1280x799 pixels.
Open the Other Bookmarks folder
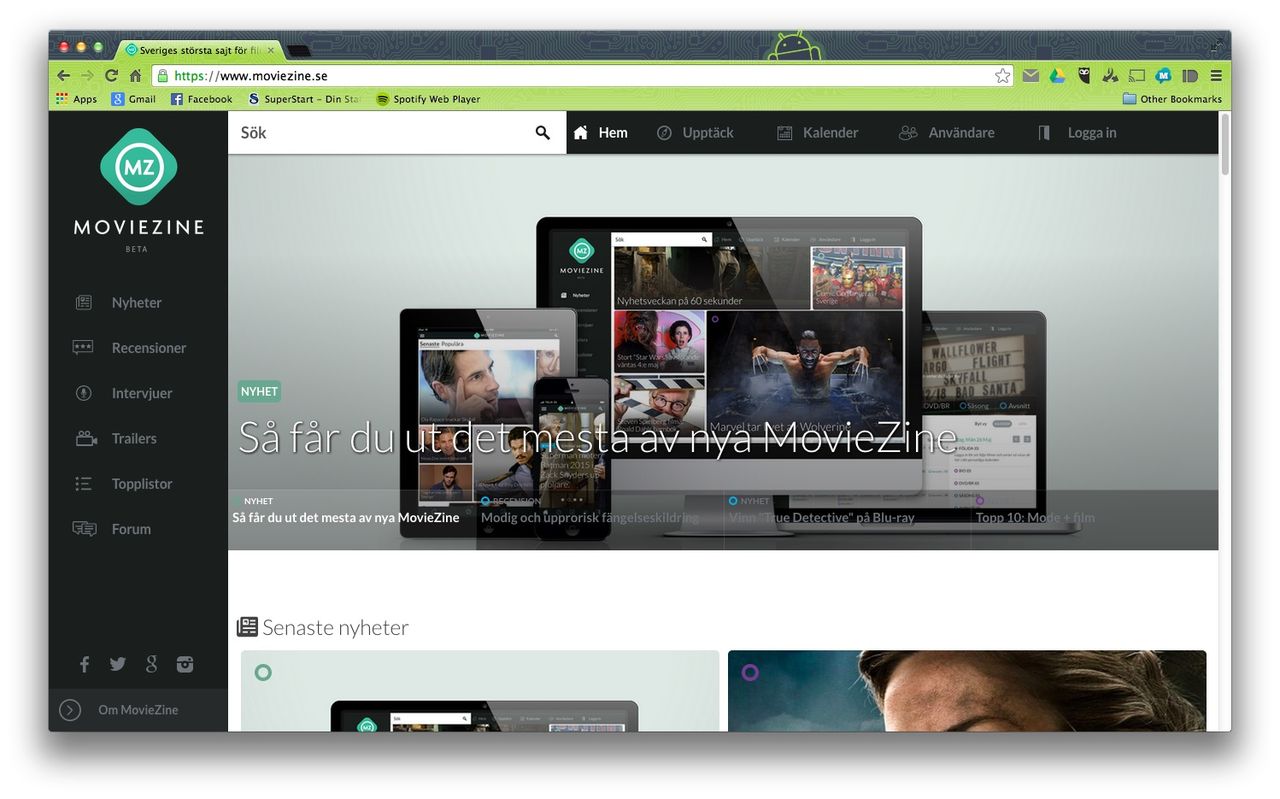1172,99
